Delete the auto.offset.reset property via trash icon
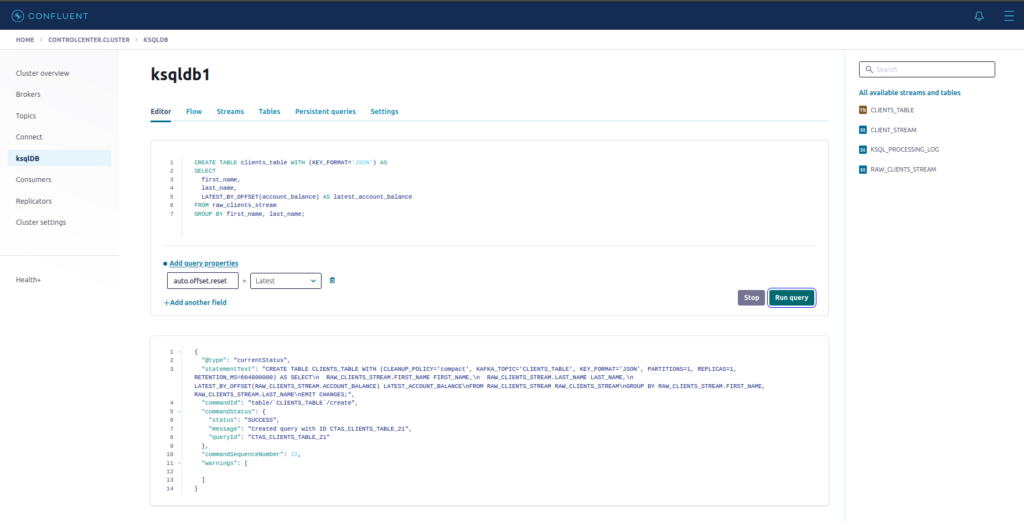The image size is (1024, 522). [x=332, y=281]
